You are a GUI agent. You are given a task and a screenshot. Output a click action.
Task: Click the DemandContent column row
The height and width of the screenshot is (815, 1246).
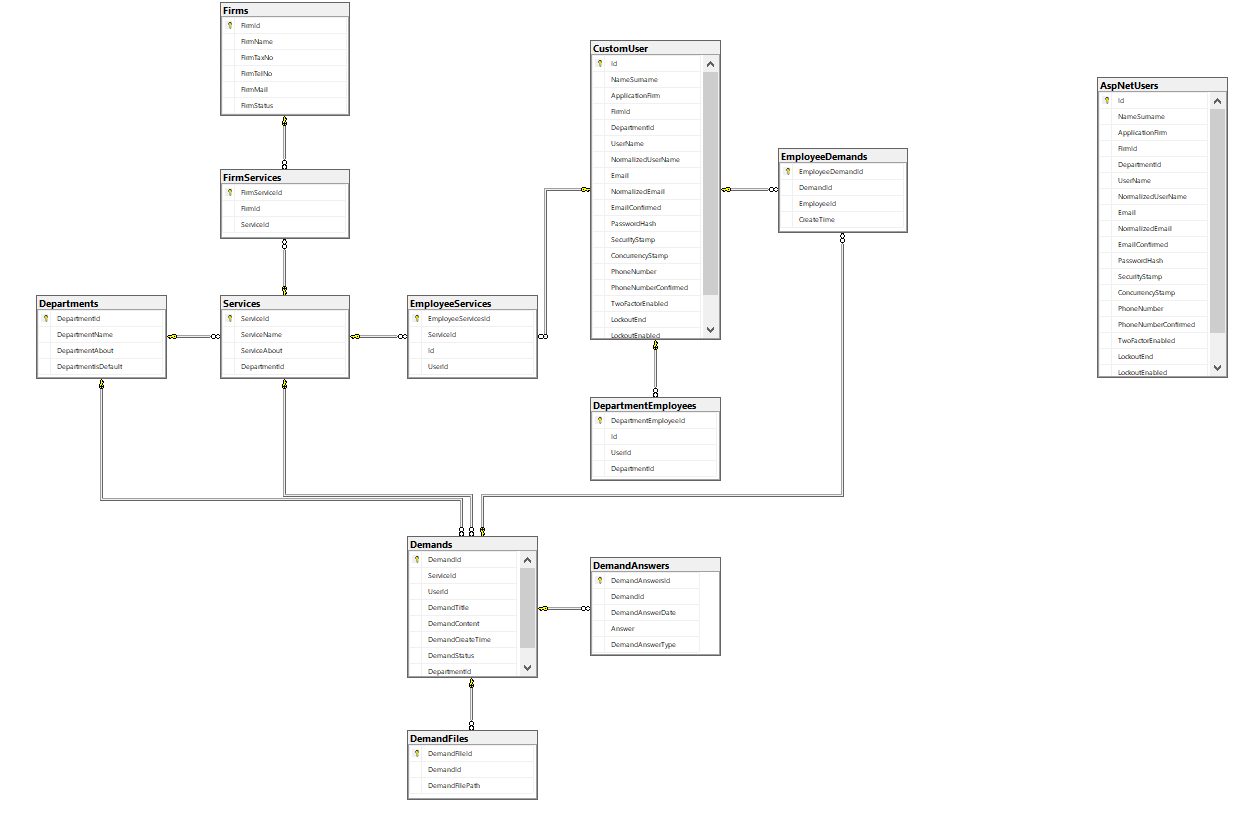click(464, 624)
